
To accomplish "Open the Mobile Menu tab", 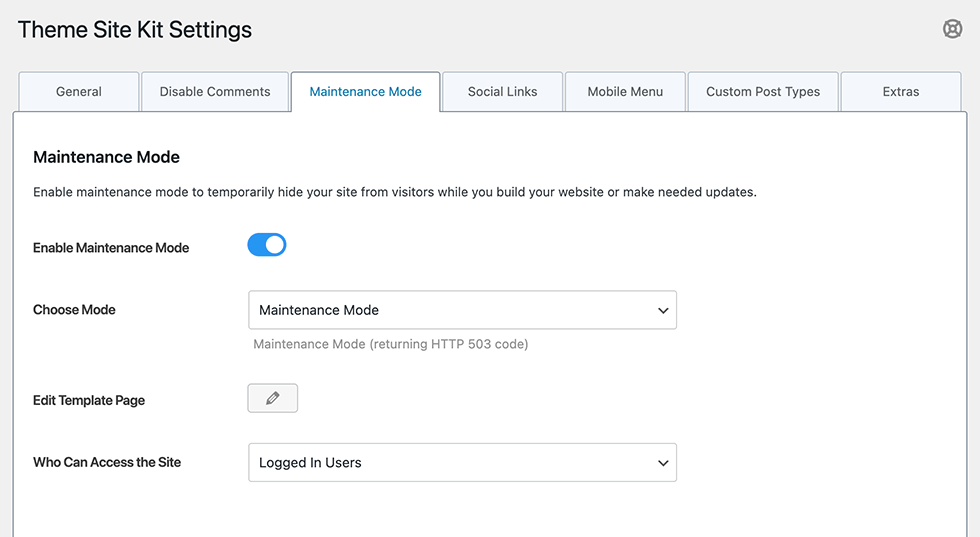I will [x=625, y=92].
